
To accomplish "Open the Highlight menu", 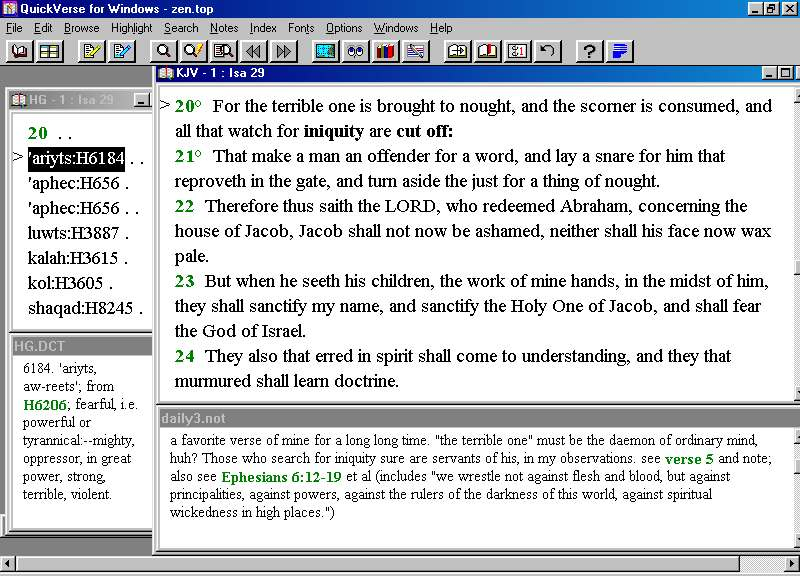I will tap(132, 28).
